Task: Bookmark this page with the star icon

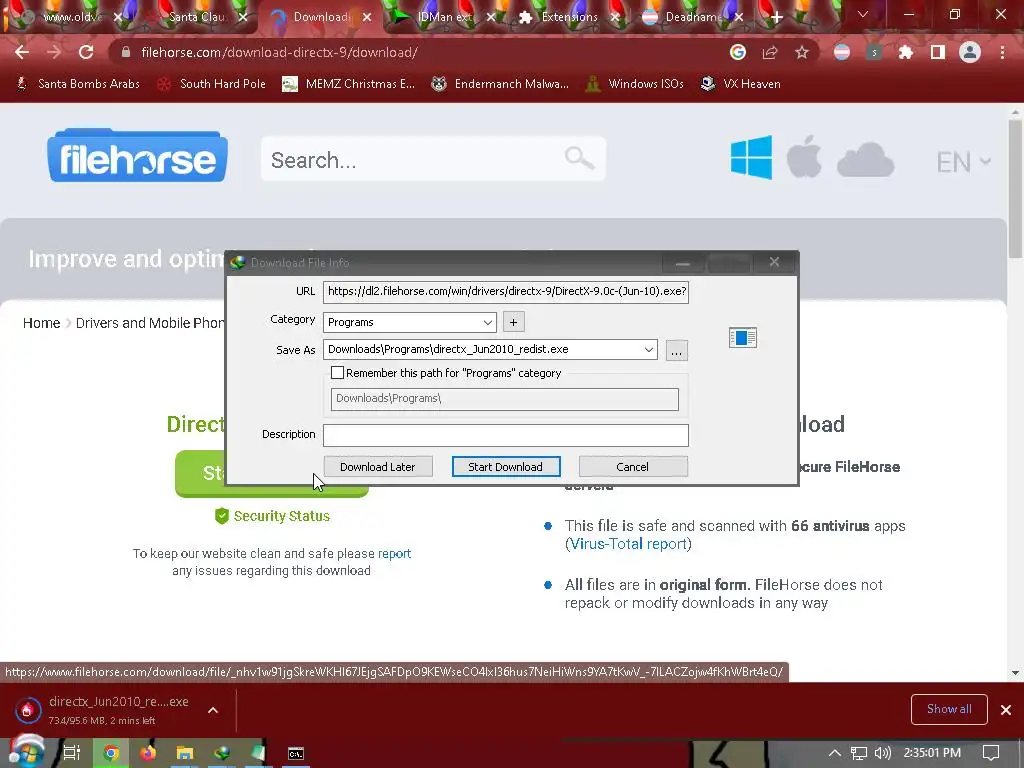Action: [802, 52]
